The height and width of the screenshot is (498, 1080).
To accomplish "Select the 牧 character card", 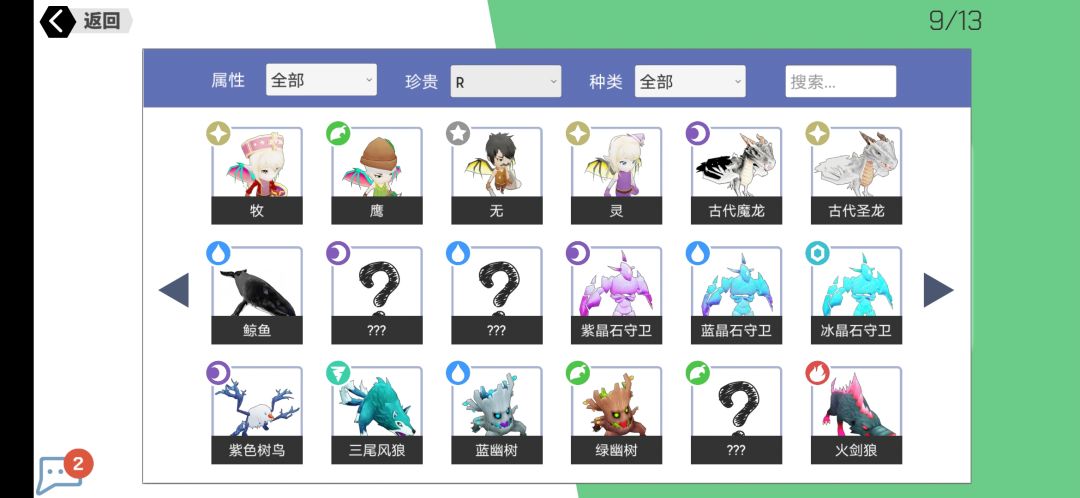I will (257, 176).
